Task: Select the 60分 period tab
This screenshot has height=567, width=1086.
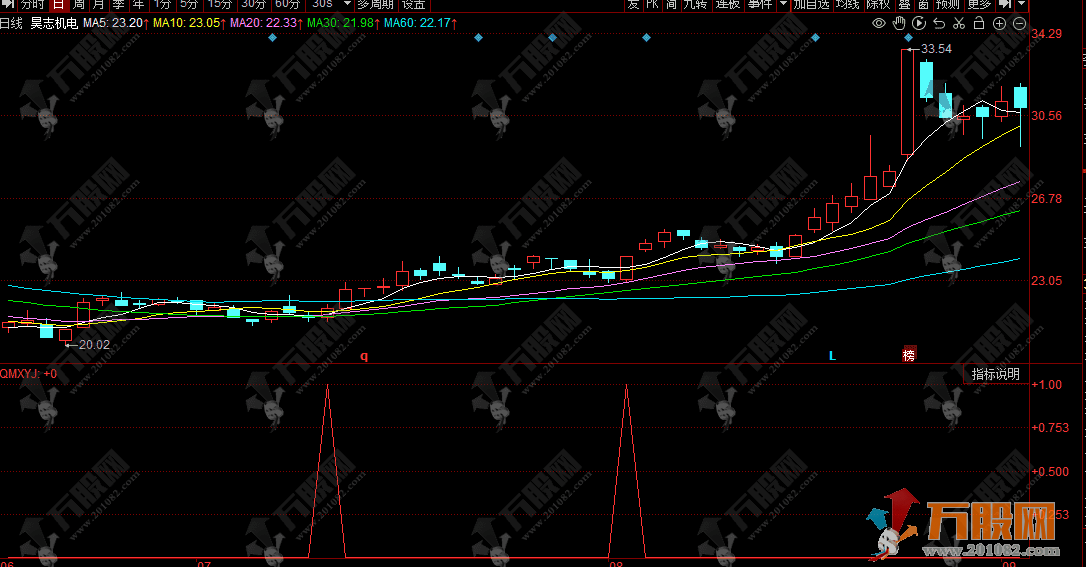Action: click(288, 5)
